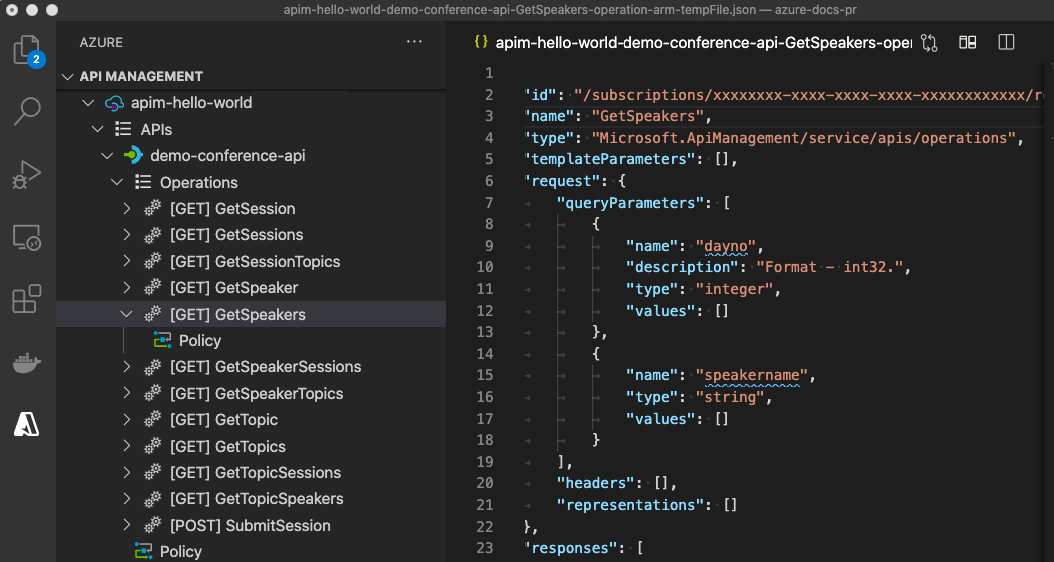Open the Explorer view in activity bar
This screenshot has height=562, width=1054.
[x=27, y=50]
